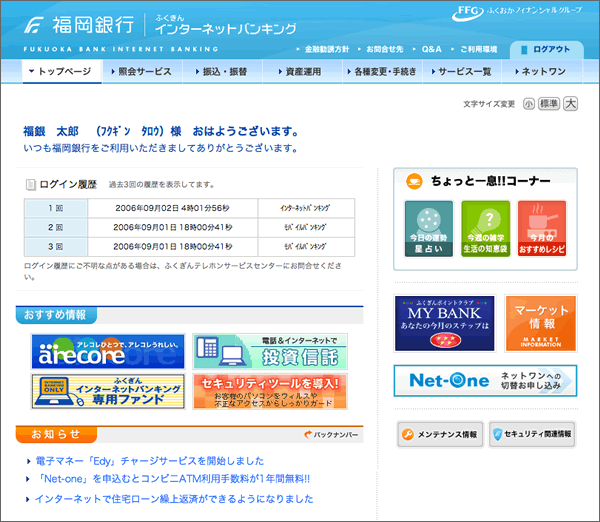This screenshot has width=600, height=522.
Task: Click the インターネットバンキング channel cell in row 1
Action: (x=306, y=208)
